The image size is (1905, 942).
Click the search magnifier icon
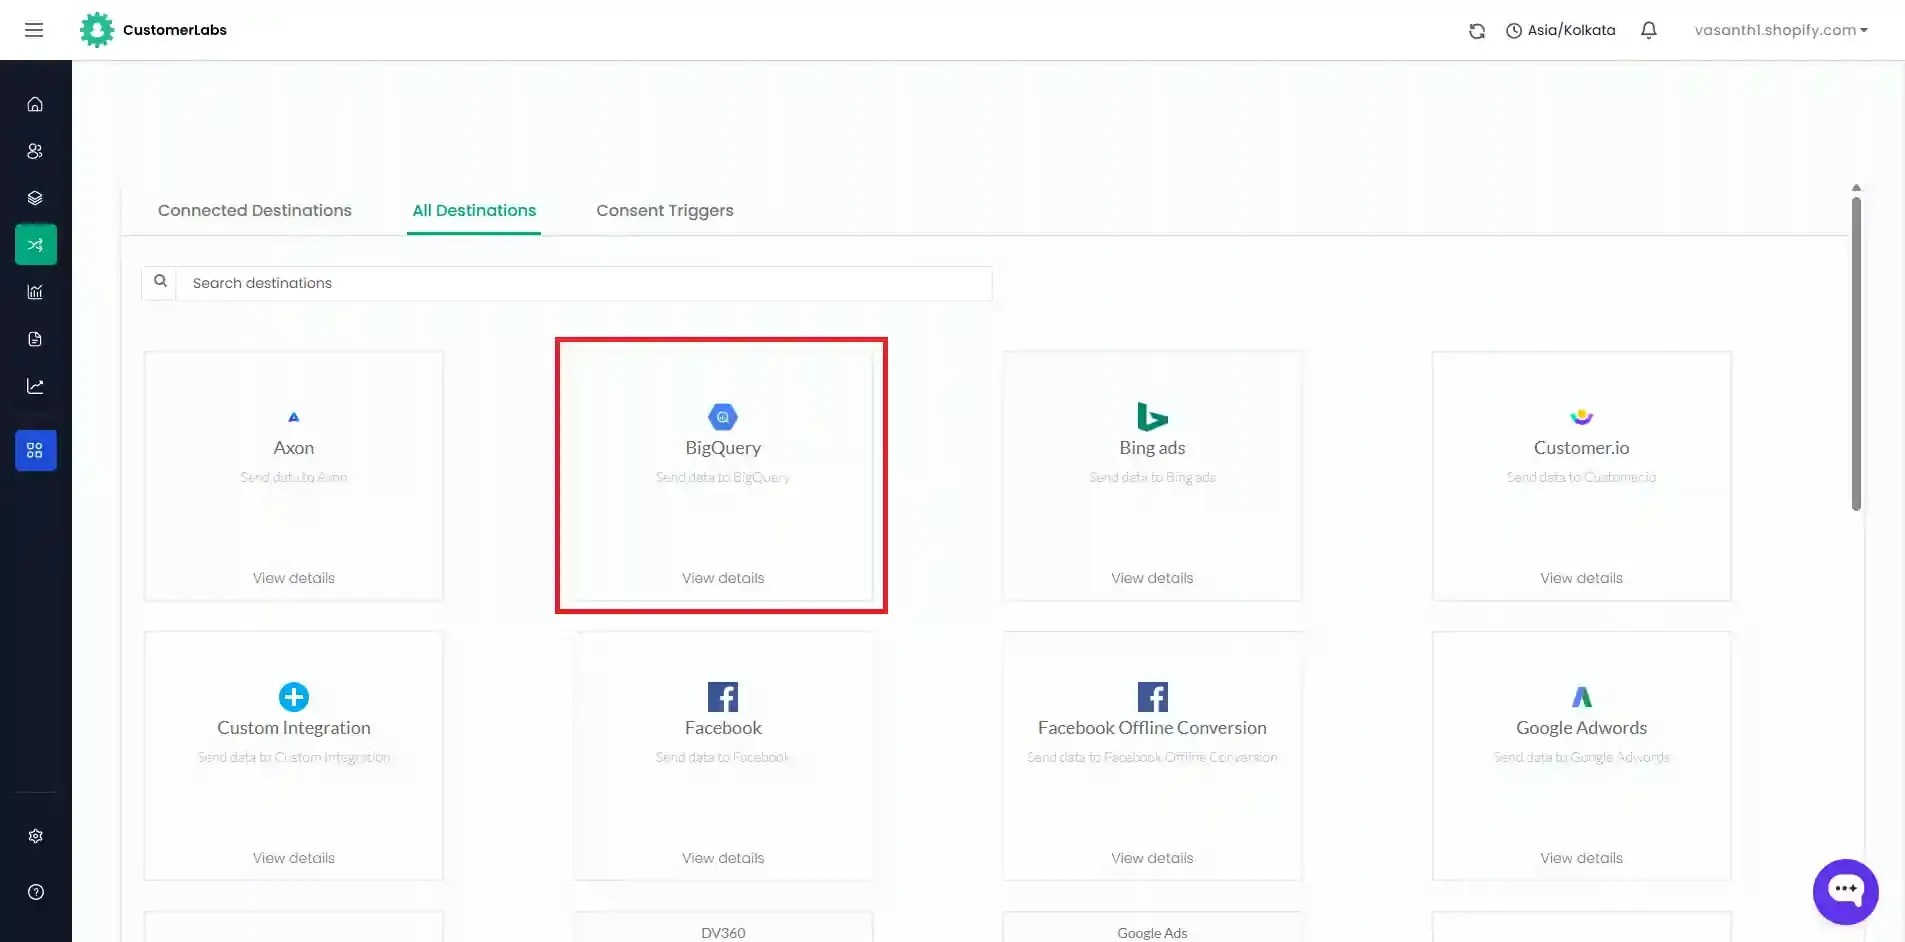160,282
